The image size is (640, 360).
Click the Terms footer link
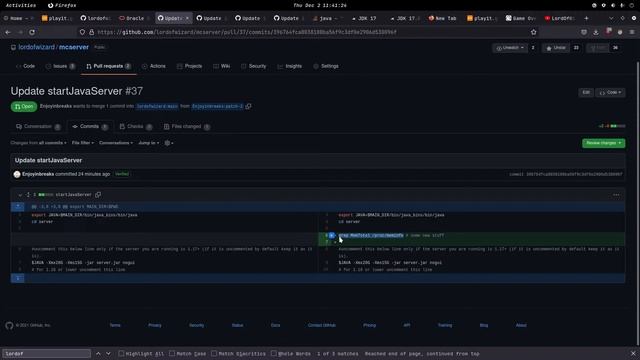(115, 325)
